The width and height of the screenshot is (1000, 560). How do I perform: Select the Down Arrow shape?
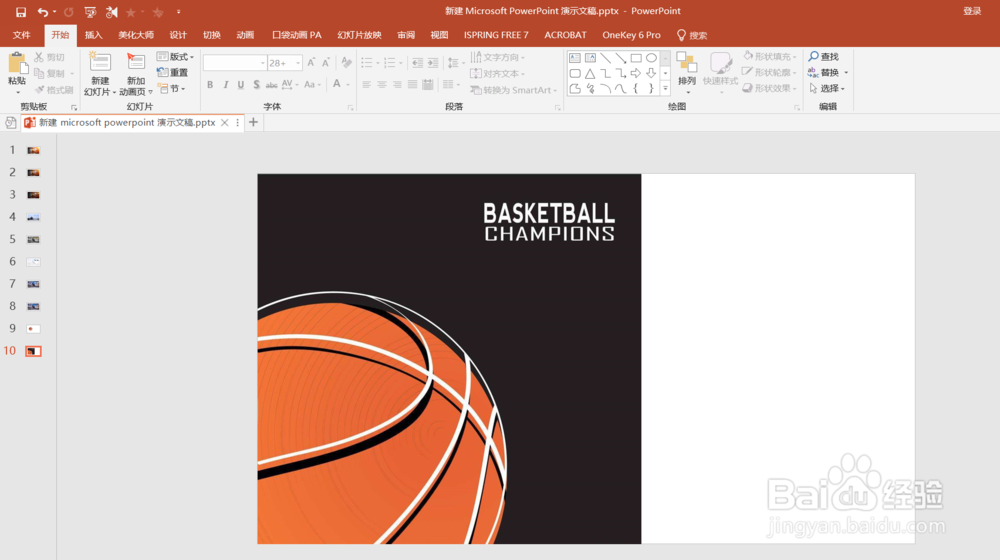651,73
